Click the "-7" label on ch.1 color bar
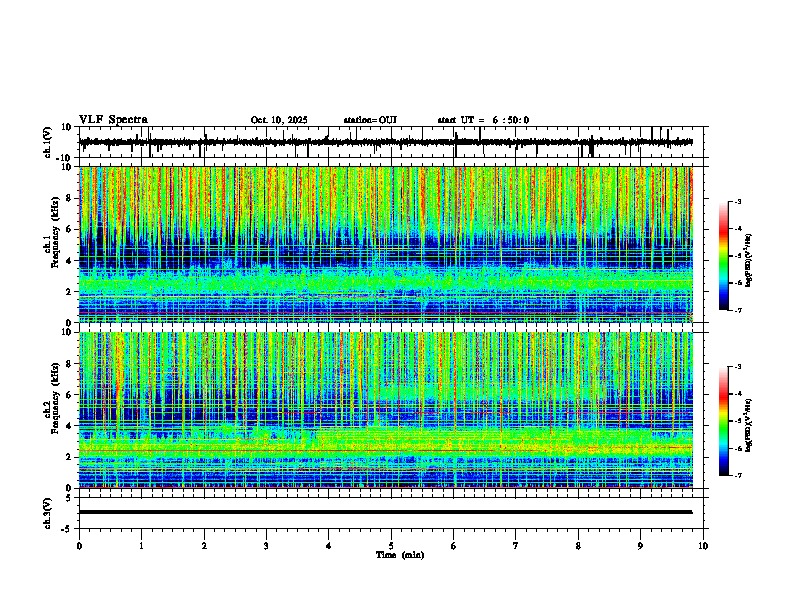This screenshot has width=792, height=612. 737,310
